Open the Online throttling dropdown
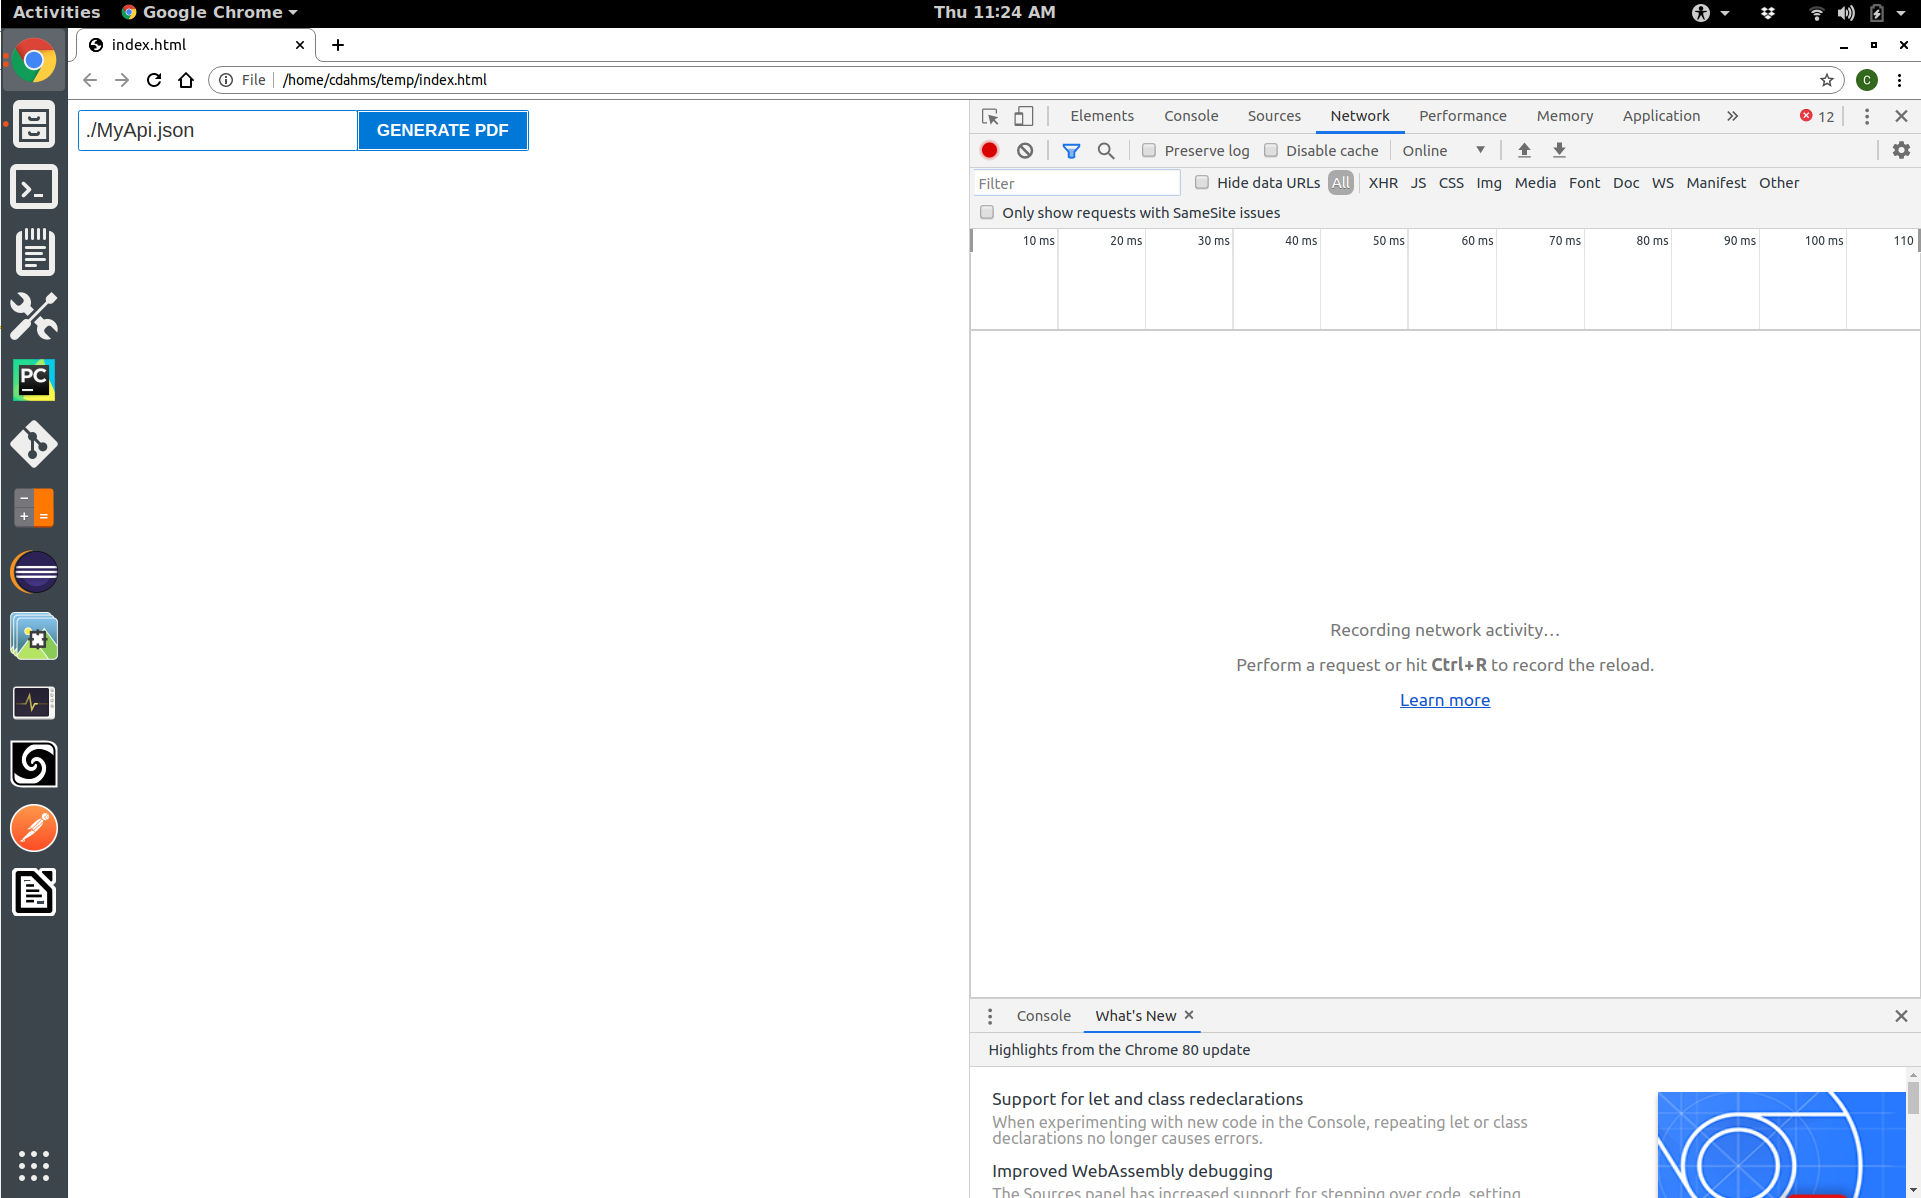The height and width of the screenshot is (1198, 1921). pyautogui.click(x=1443, y=150)
